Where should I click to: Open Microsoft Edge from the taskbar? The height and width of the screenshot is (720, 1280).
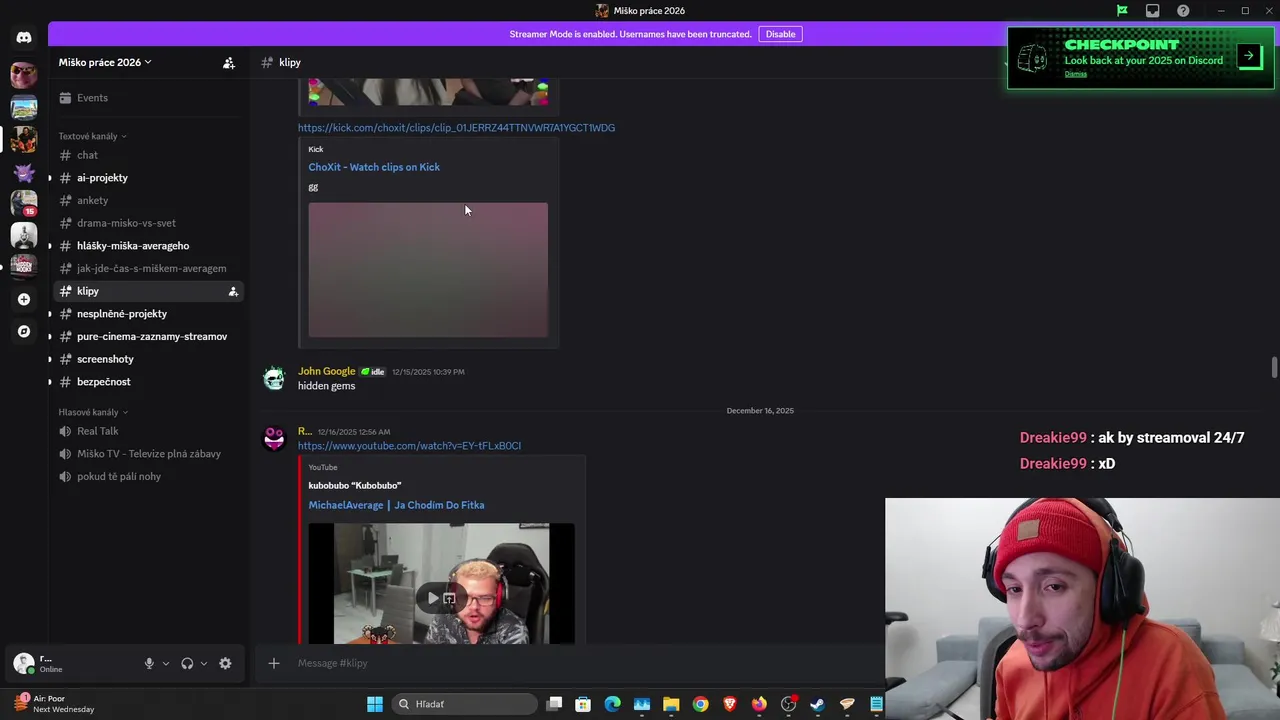click(x=612, y=704)
